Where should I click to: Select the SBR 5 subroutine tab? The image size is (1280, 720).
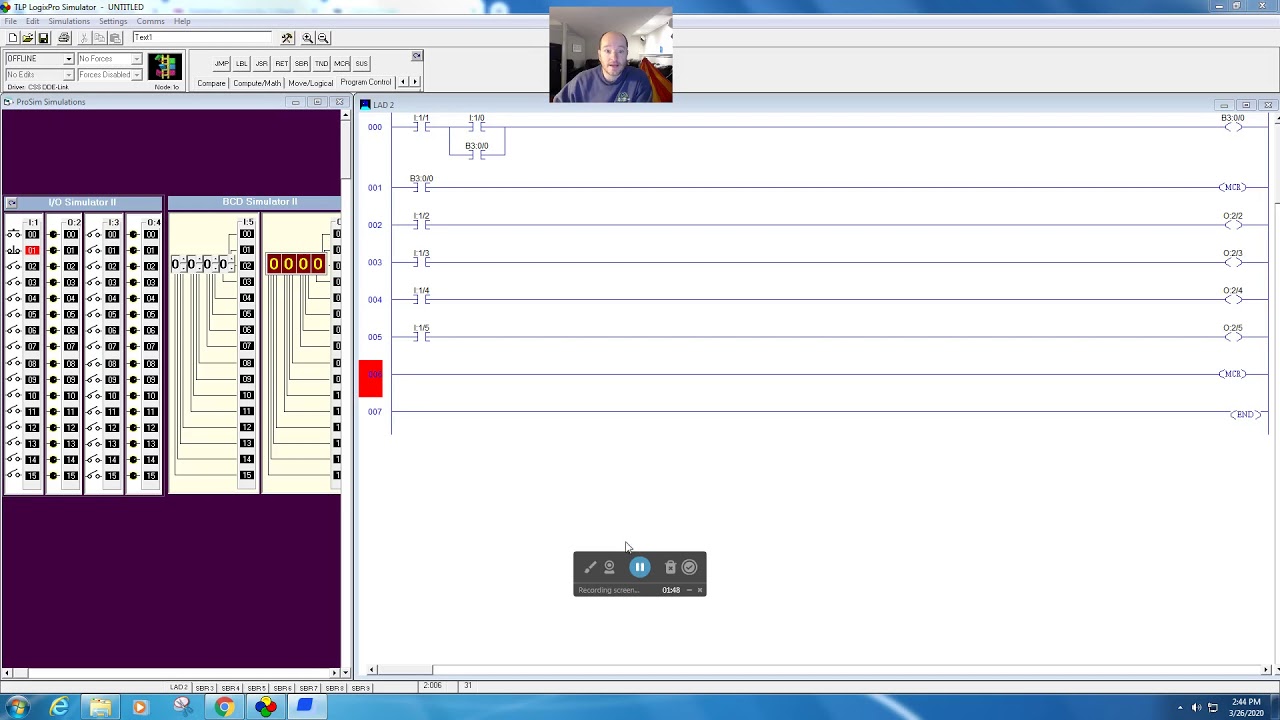pos(256,688)
